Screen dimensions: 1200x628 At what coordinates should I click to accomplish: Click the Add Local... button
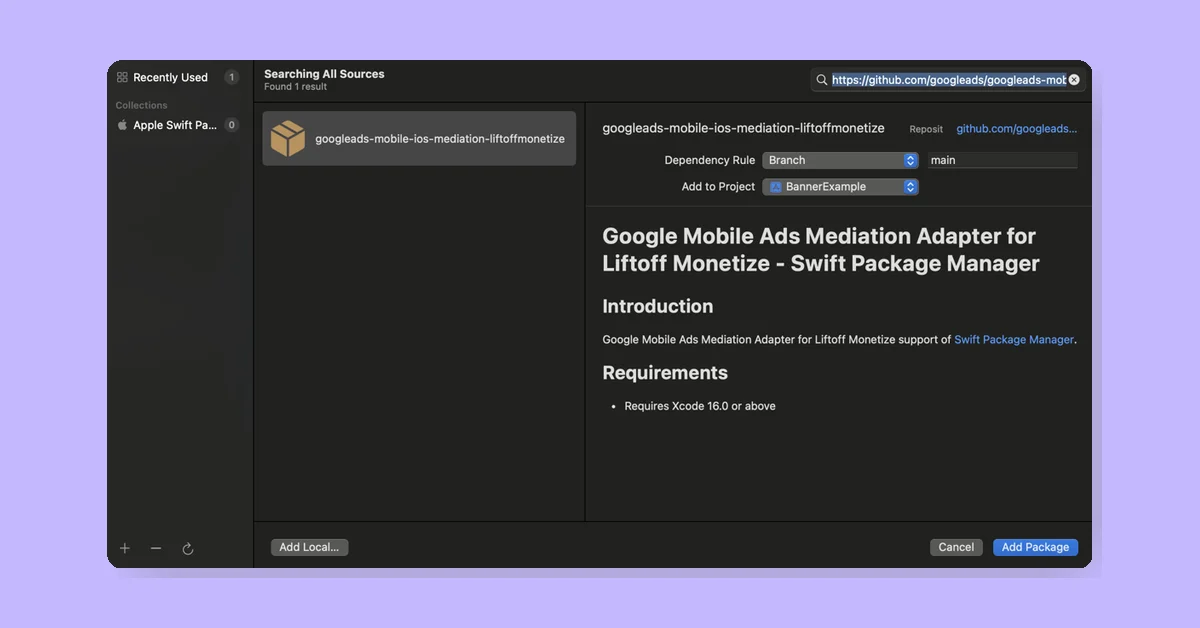tap(309, 547)
